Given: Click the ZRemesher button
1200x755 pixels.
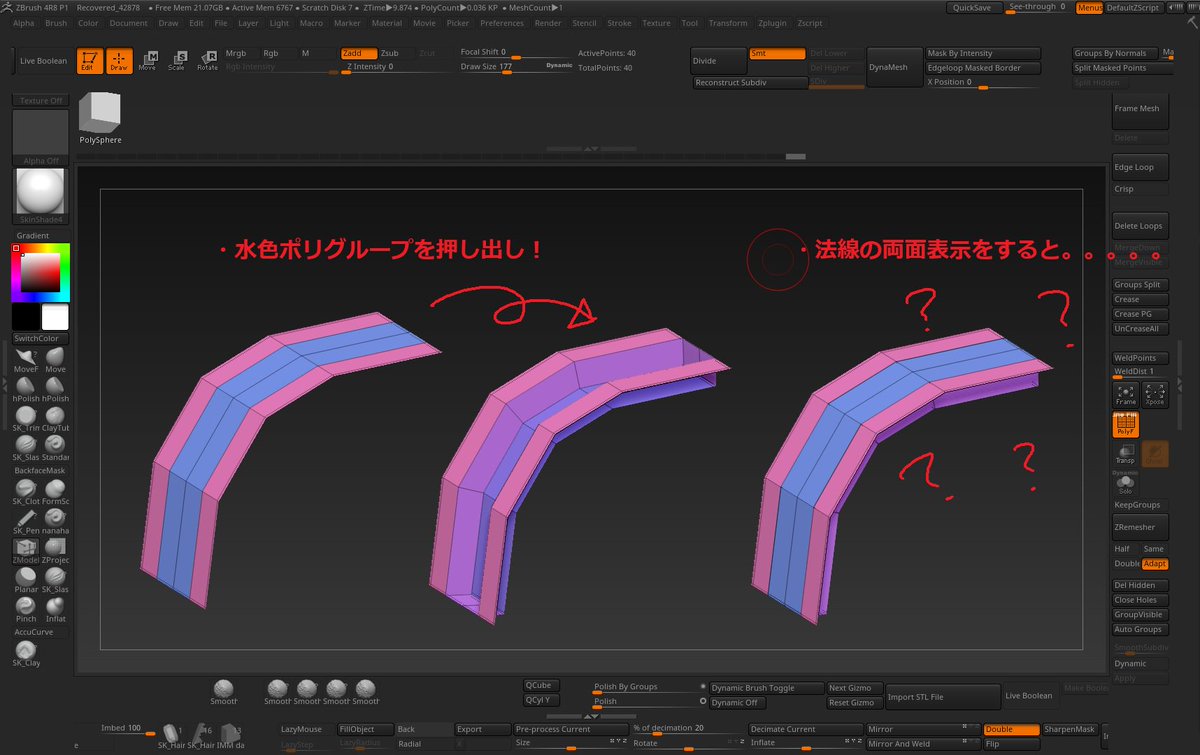Looking at the screenshot, I should (x=1141, y=527).
